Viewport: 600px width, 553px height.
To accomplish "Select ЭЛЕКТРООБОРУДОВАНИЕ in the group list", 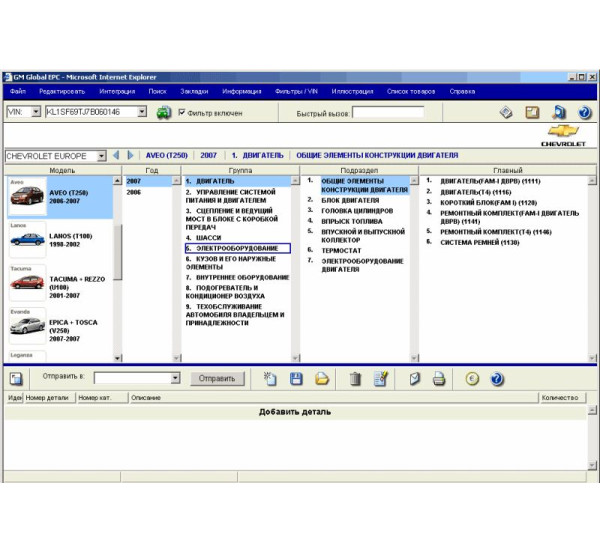I will (237, 248).
